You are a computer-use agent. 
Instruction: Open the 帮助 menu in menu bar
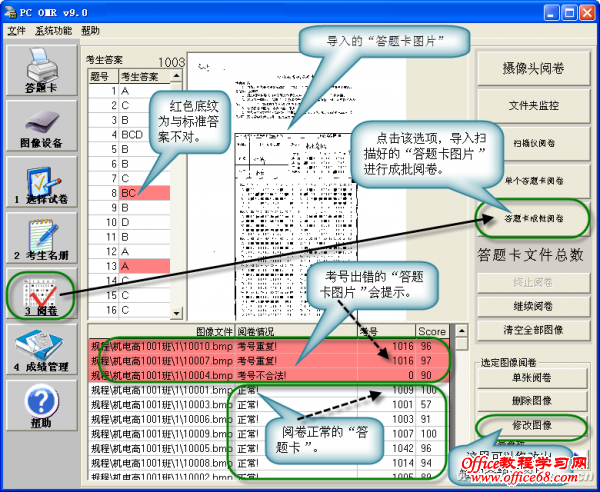pos(90,31)
